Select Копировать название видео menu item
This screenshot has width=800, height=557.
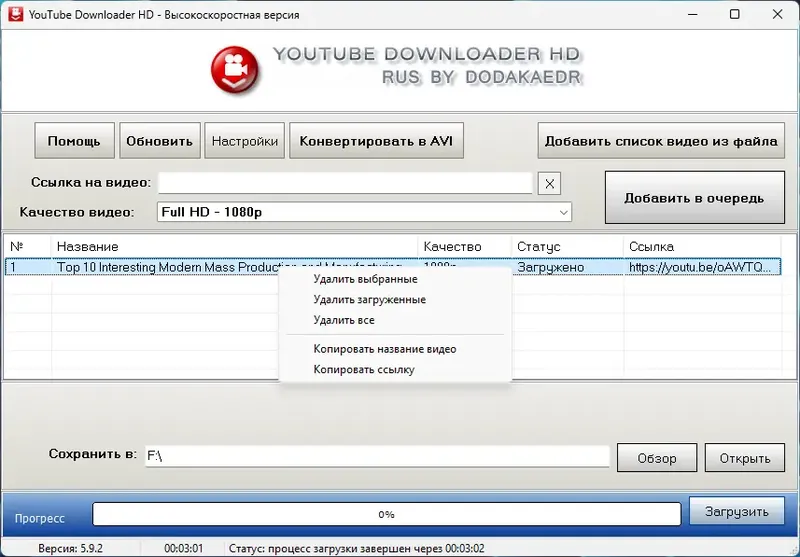click(x=385, y=349)
